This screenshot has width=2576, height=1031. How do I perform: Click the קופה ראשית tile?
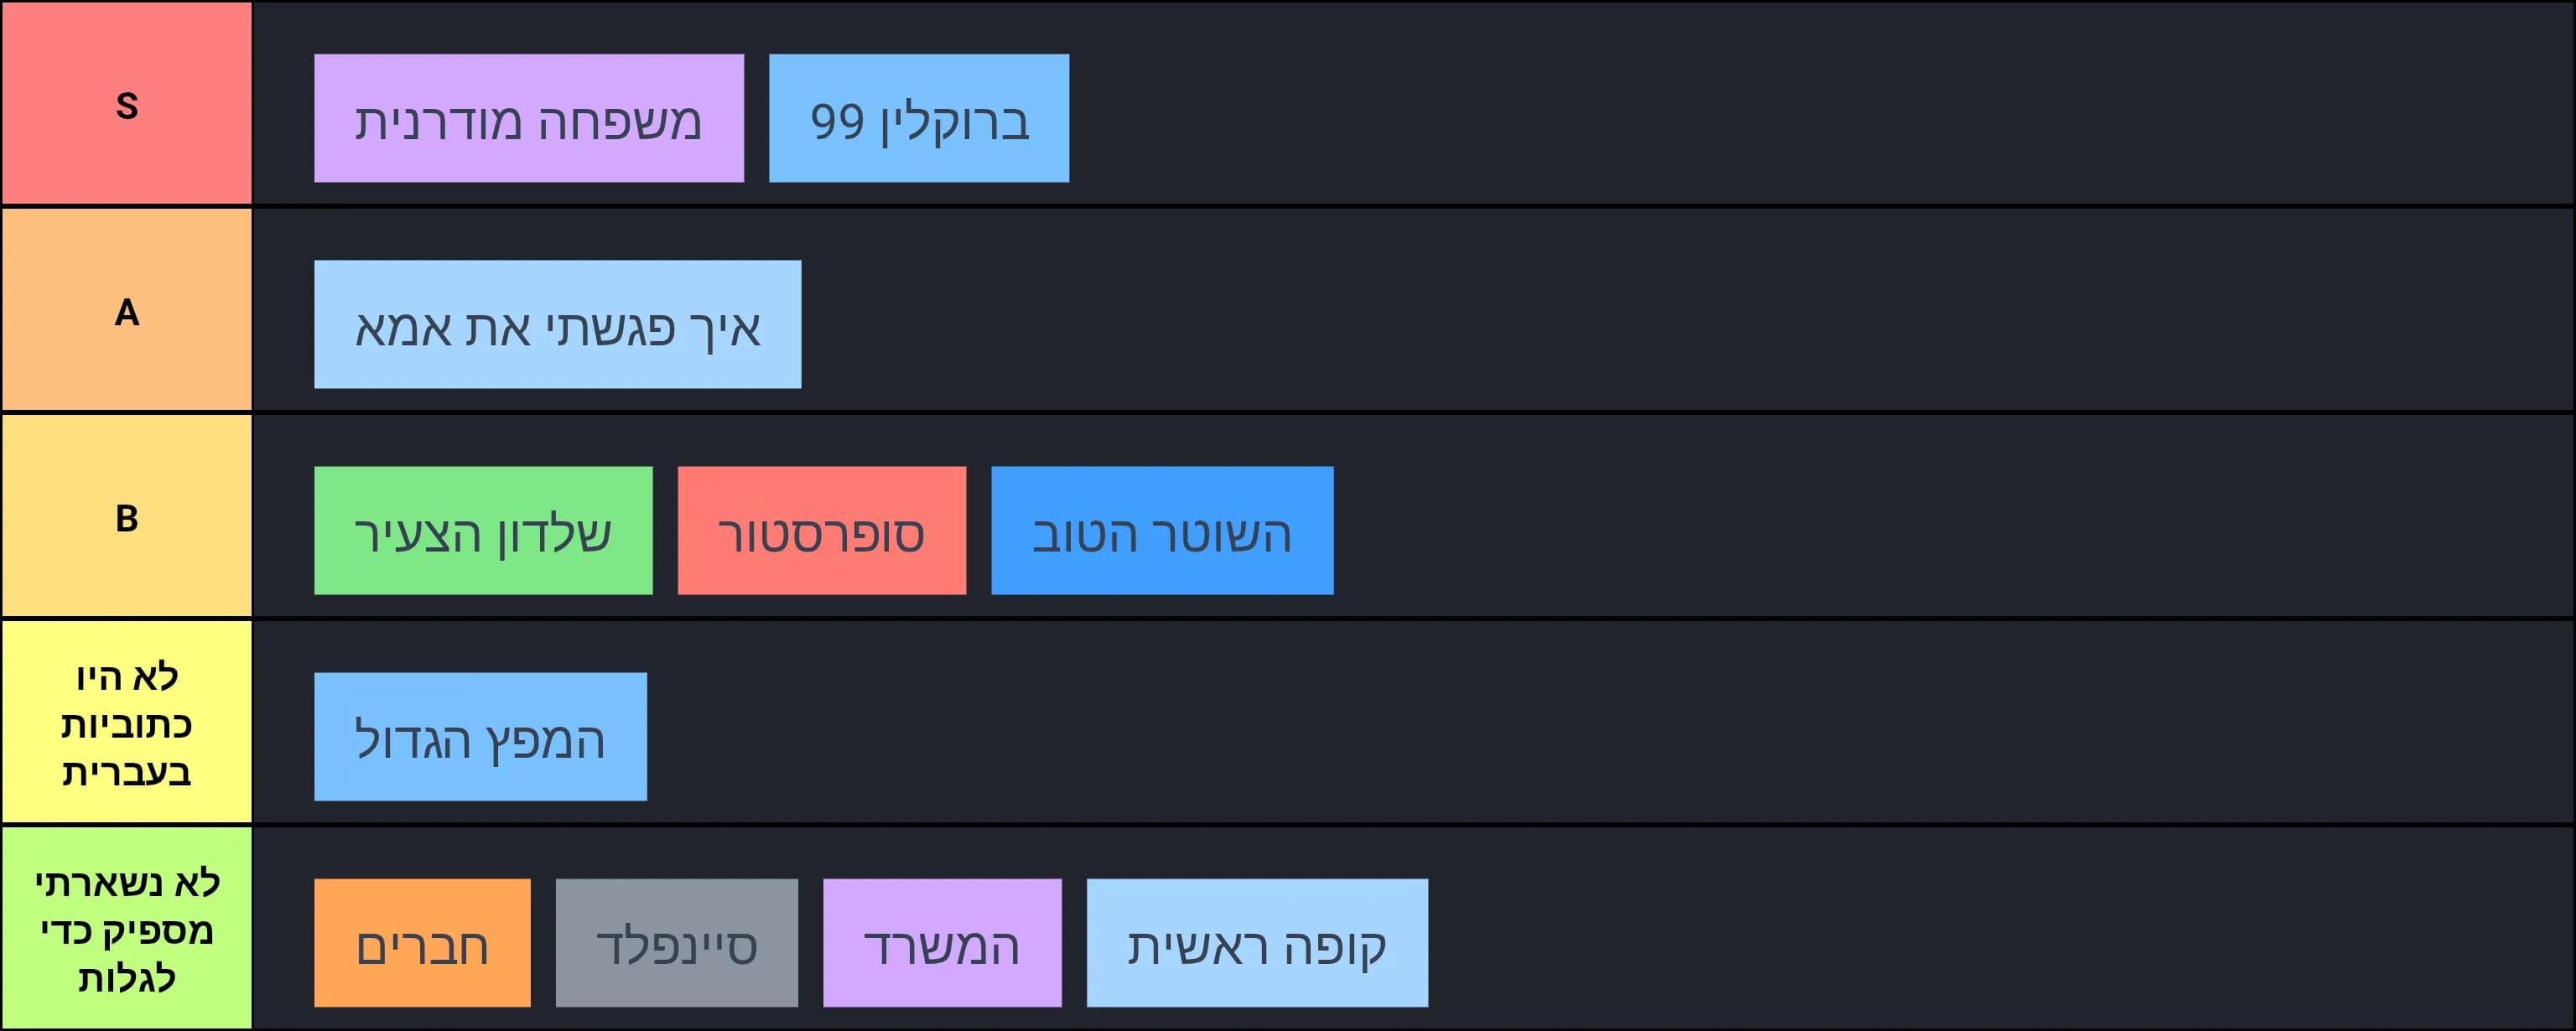(1256, 942)
